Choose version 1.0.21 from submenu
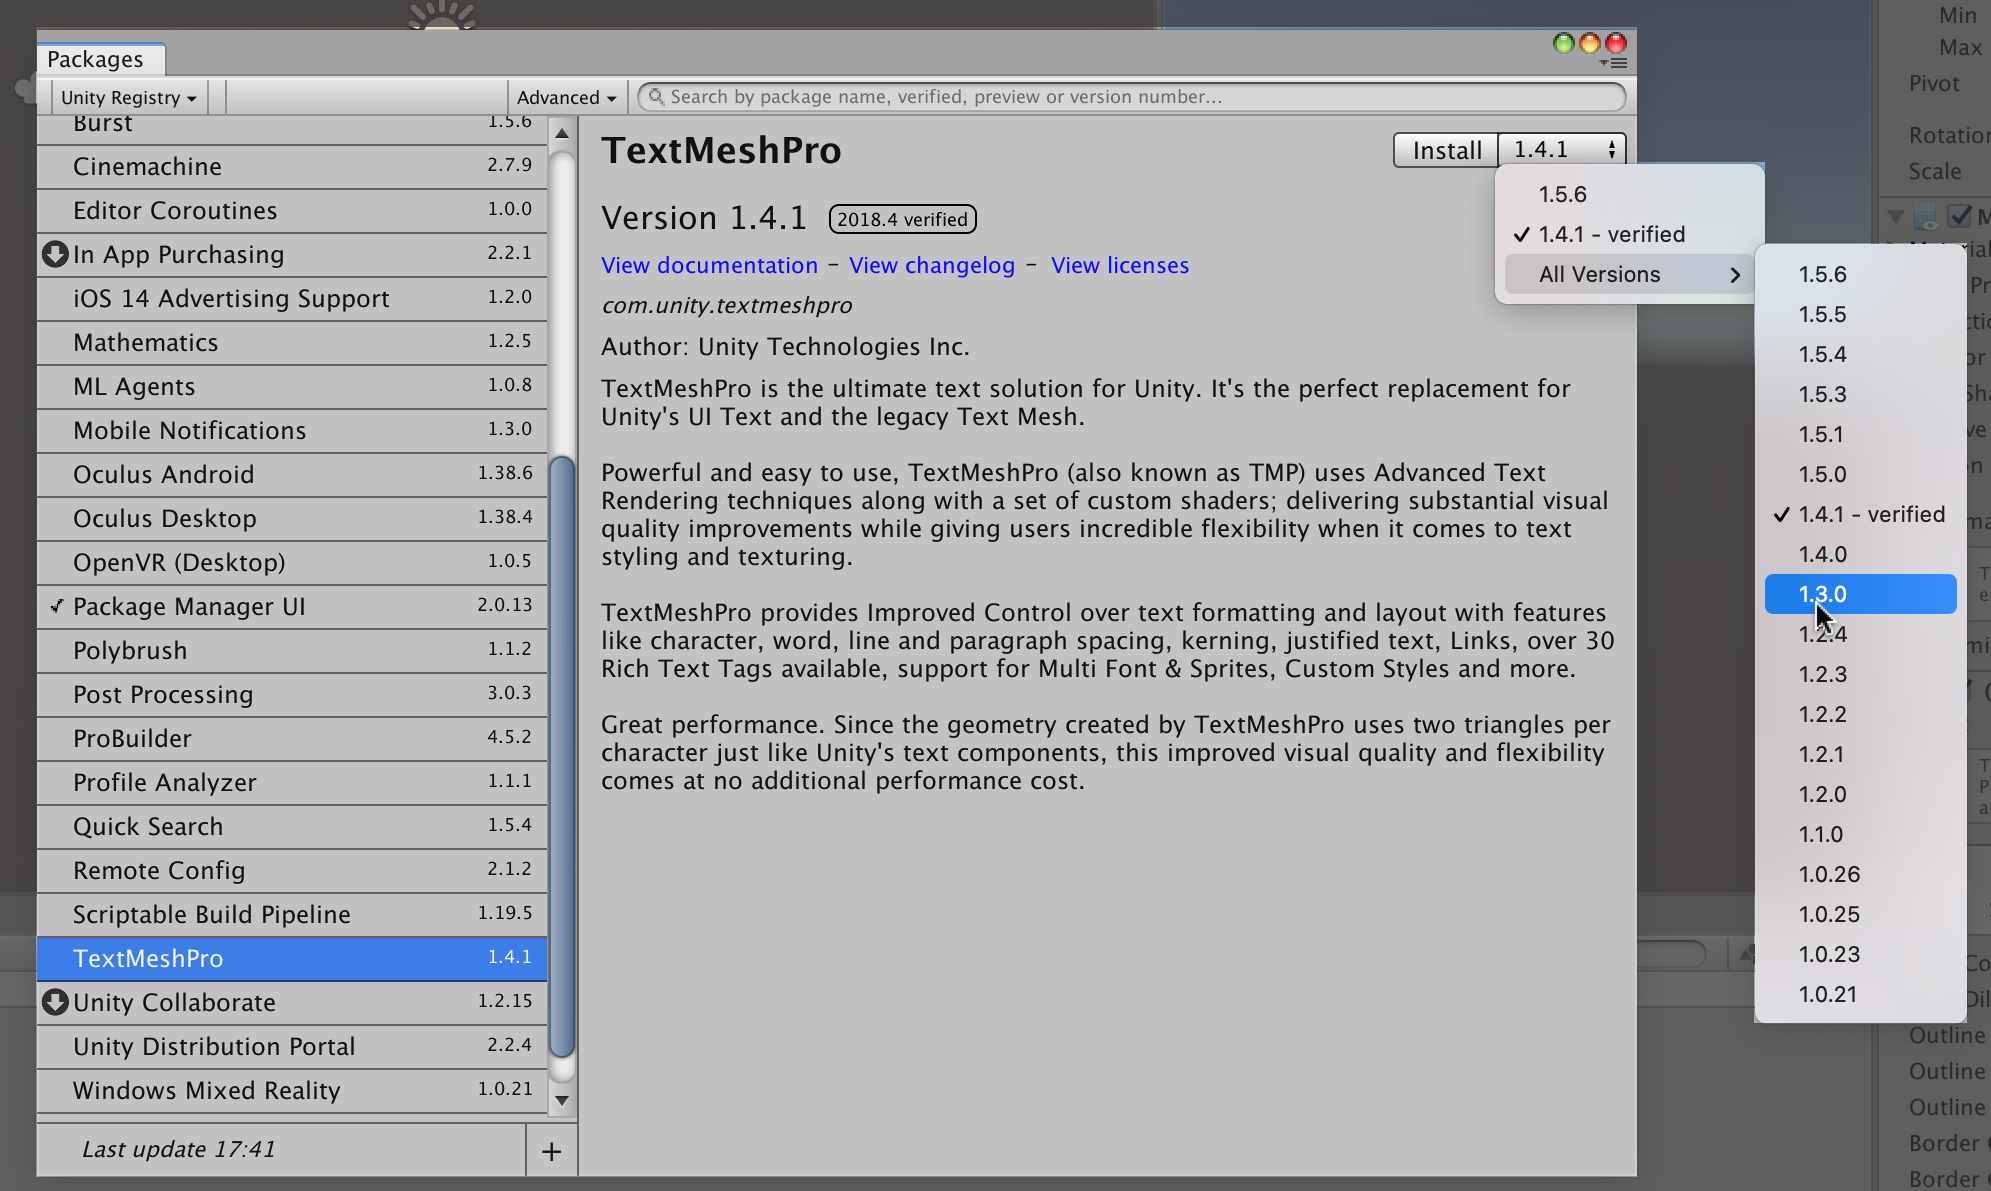 point(1860,994)
